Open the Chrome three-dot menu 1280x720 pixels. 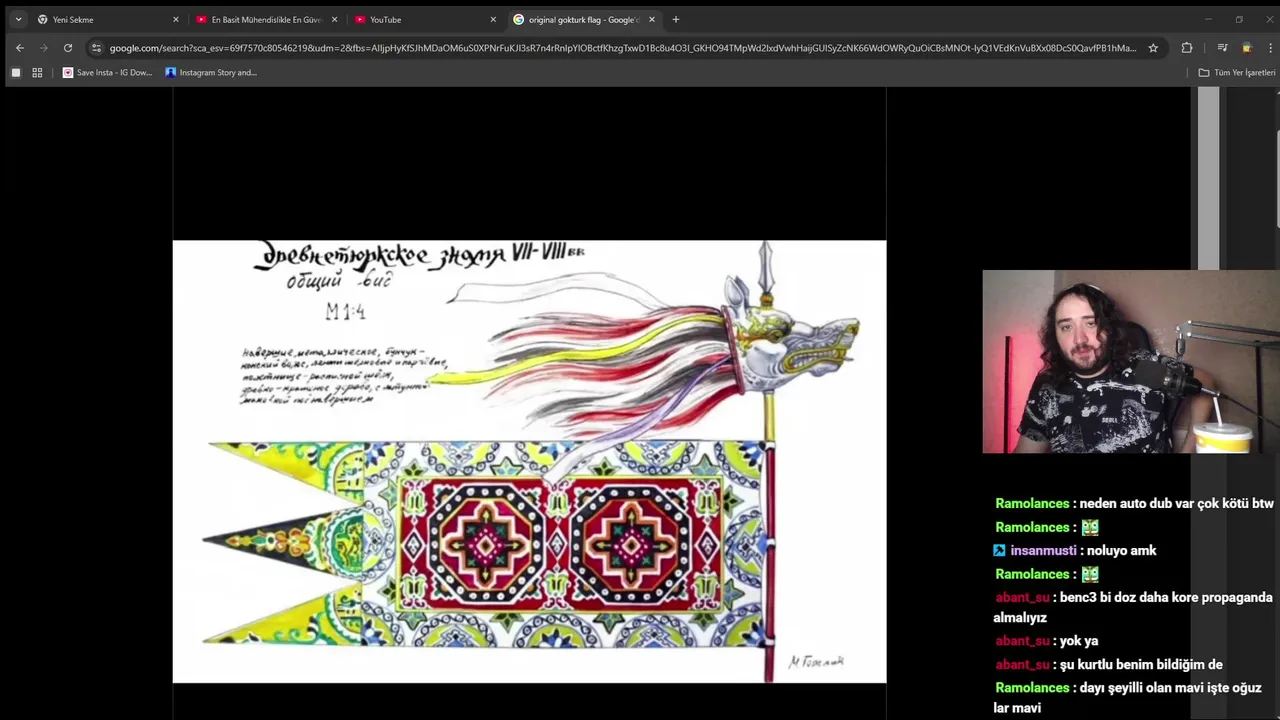click(x=1270, y=48)
